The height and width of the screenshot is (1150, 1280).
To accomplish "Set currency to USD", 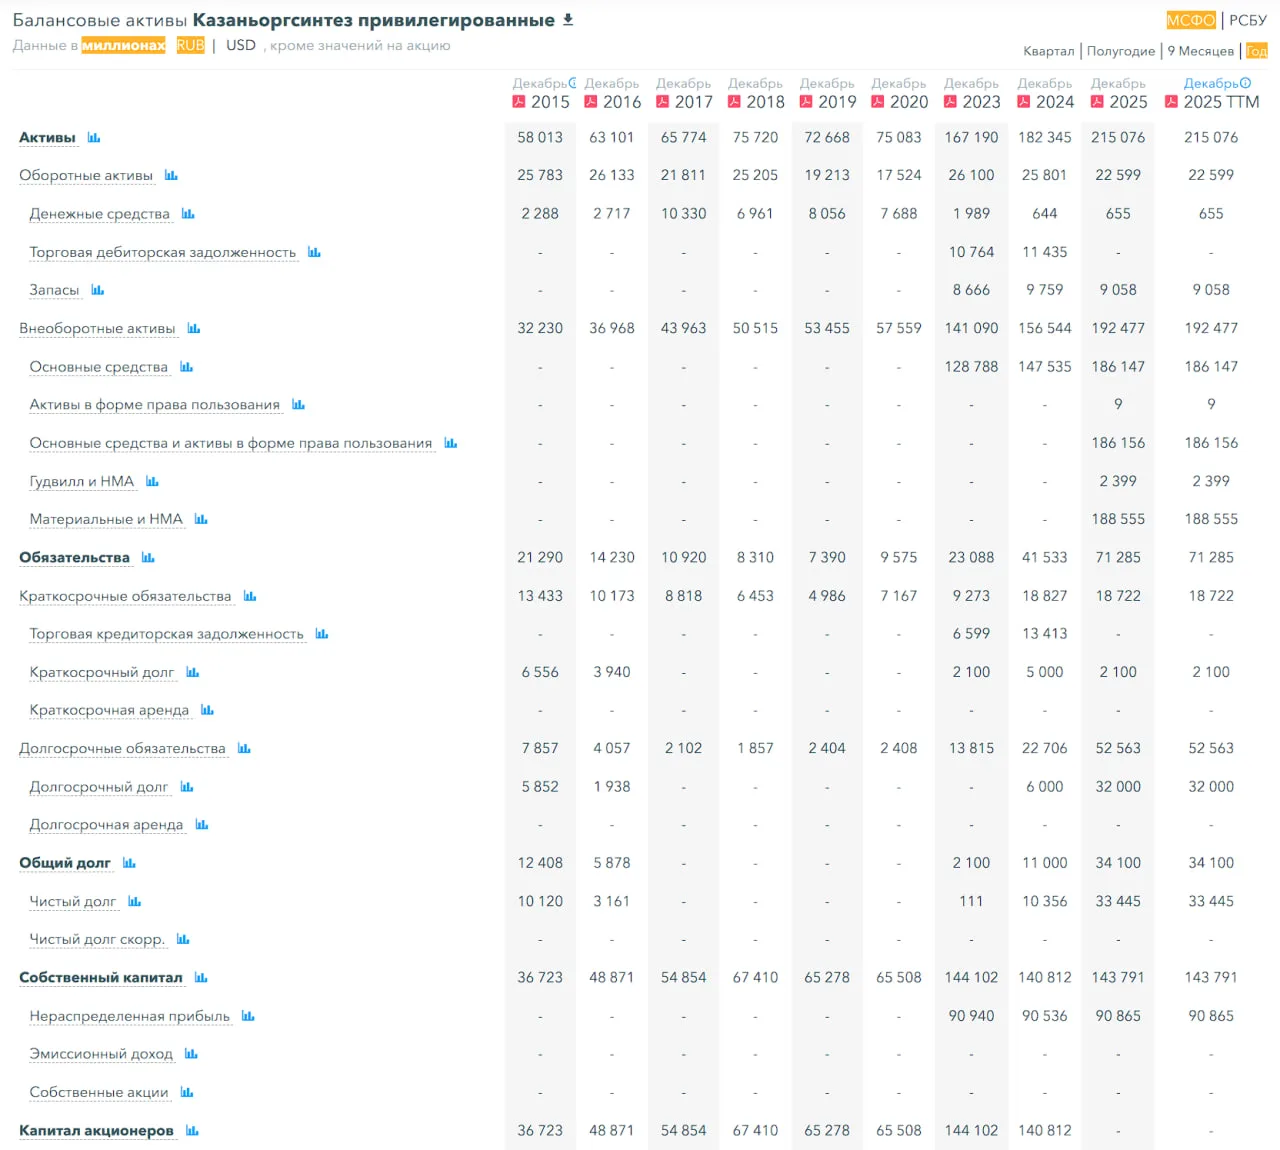I will click(241, 45).
